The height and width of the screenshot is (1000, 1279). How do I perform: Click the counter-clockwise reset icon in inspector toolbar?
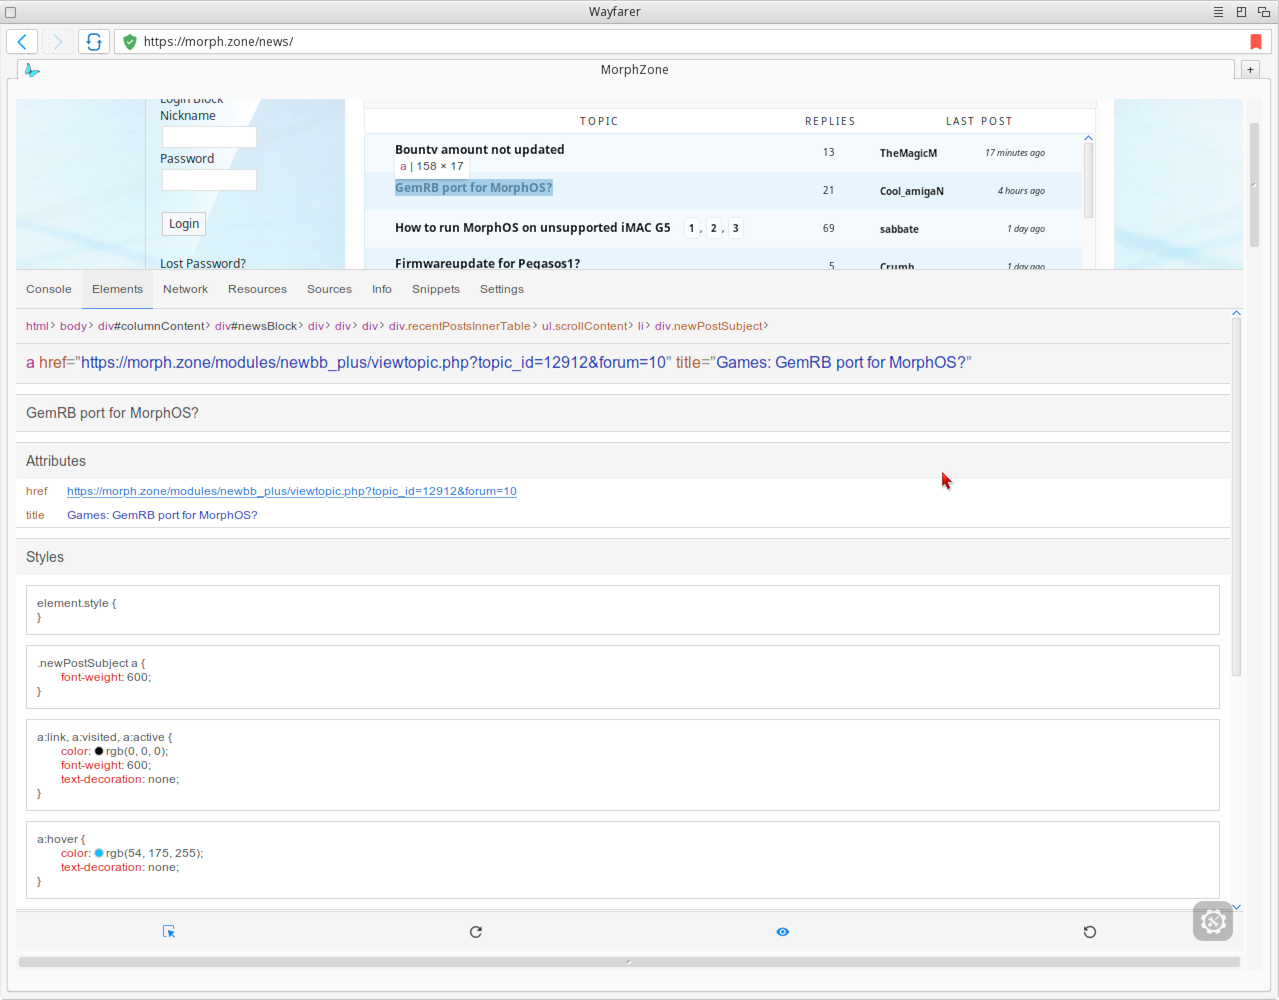tap(1090, 932)
